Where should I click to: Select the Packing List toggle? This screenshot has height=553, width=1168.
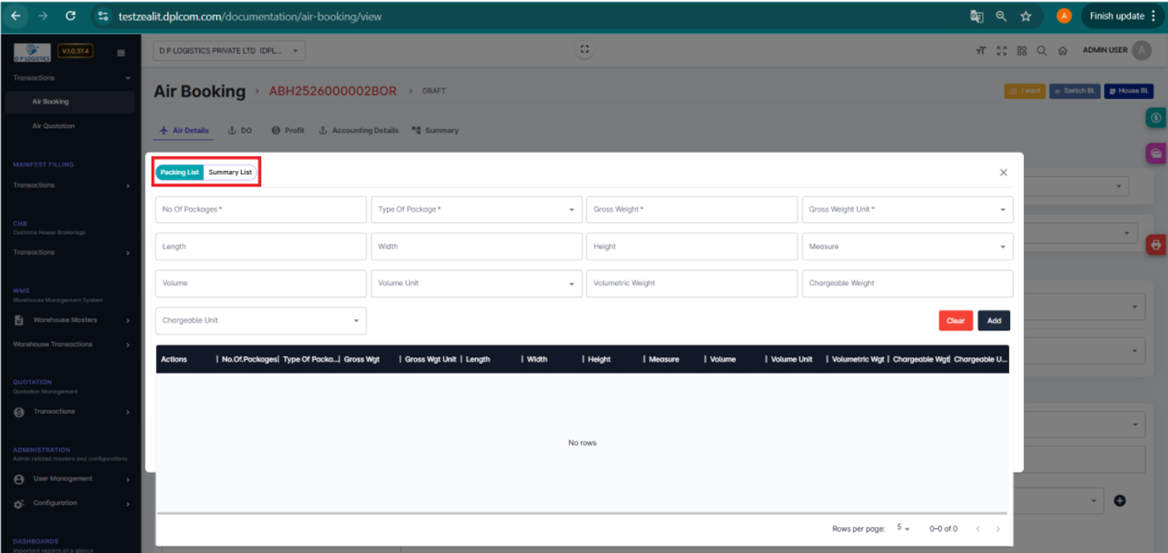click(180, 172)
